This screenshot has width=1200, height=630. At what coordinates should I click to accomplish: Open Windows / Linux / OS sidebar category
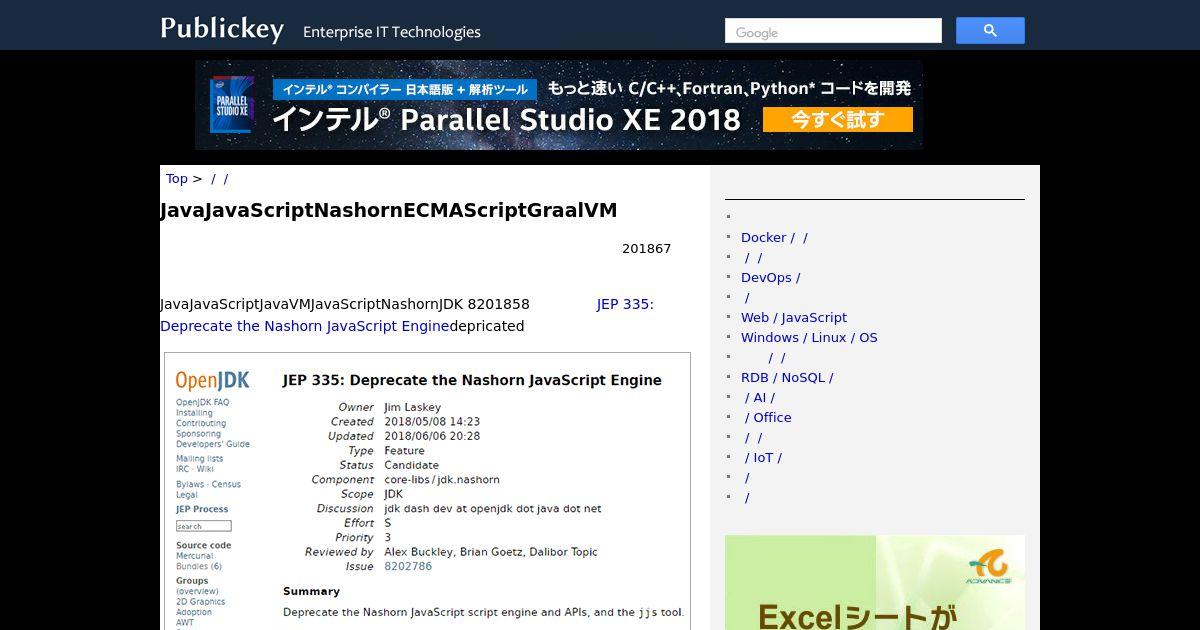point(809,338)
